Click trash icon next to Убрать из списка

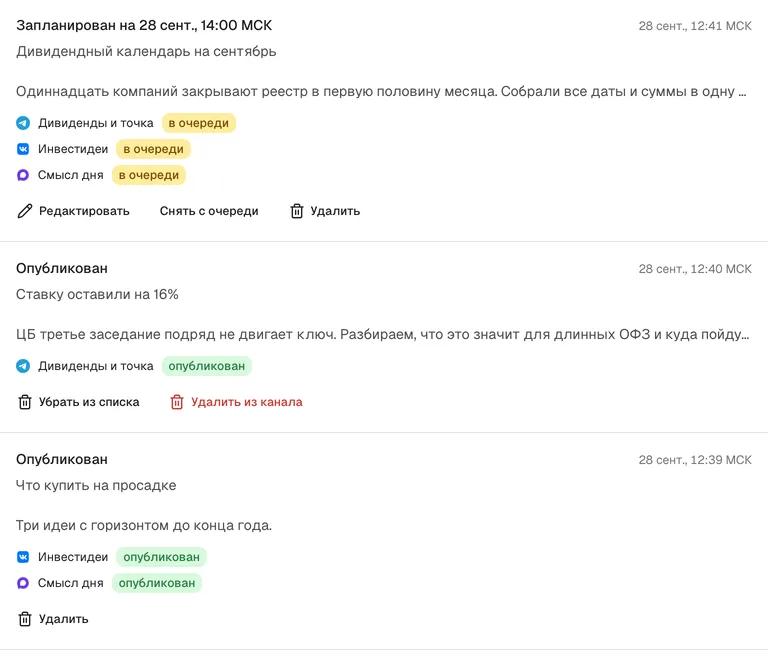point(24,402)
